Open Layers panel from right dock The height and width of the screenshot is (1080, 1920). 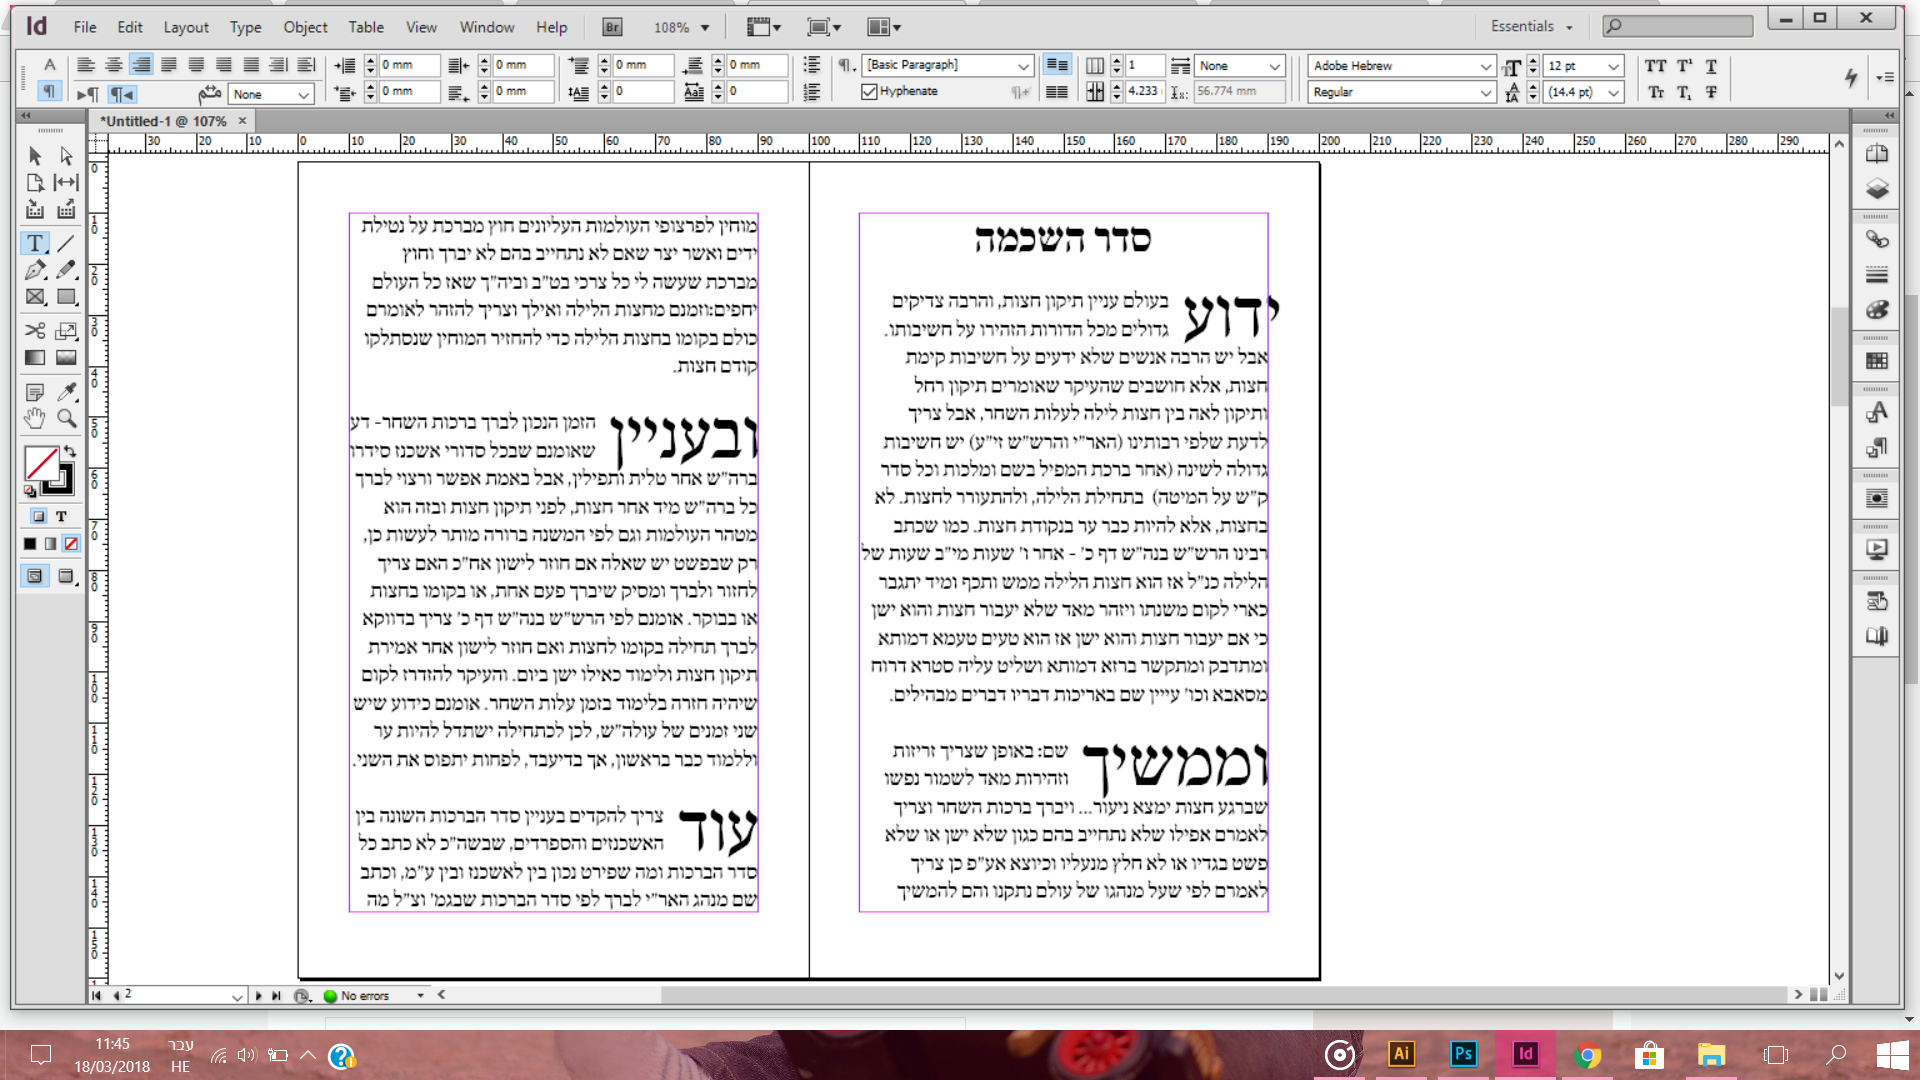point(1877,189)
